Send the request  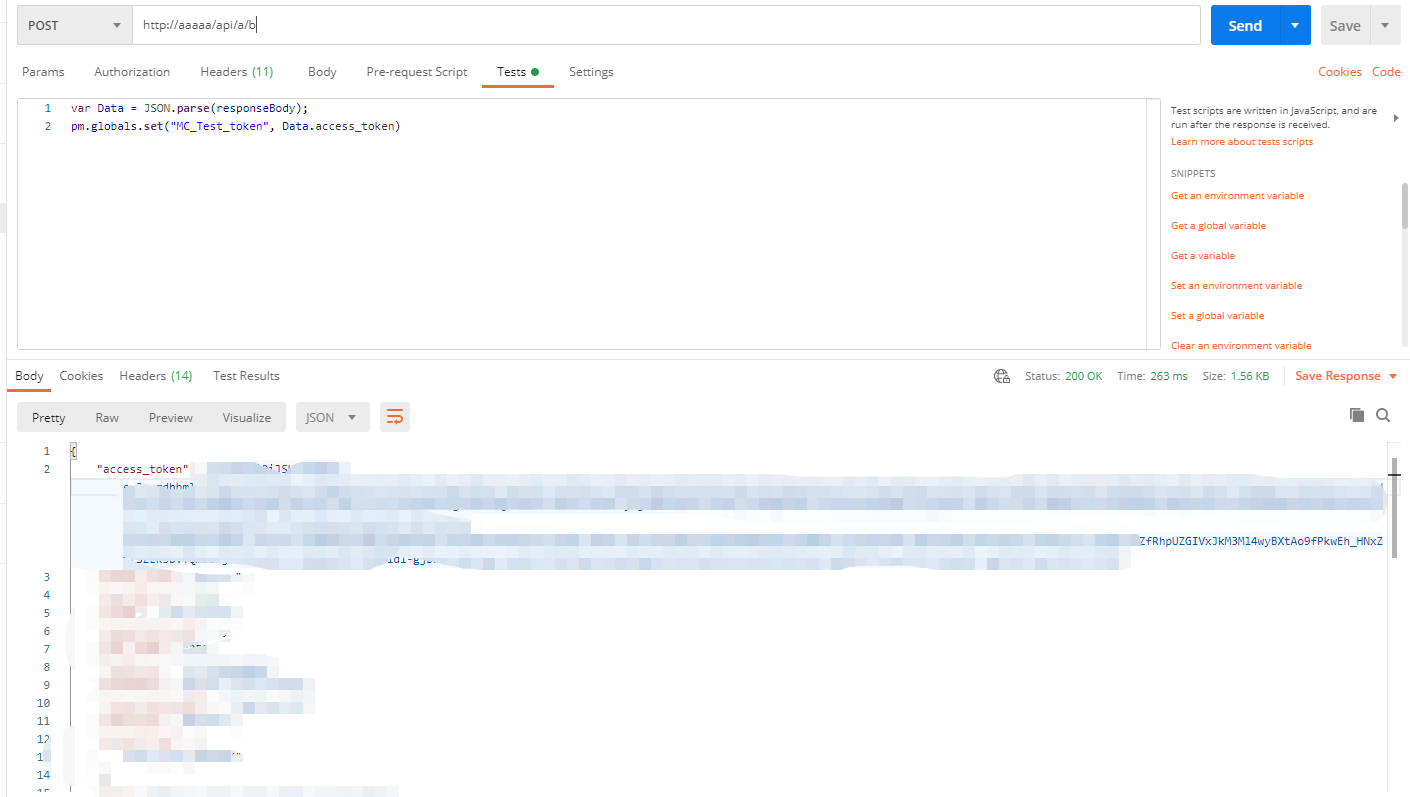[1245, 25]
